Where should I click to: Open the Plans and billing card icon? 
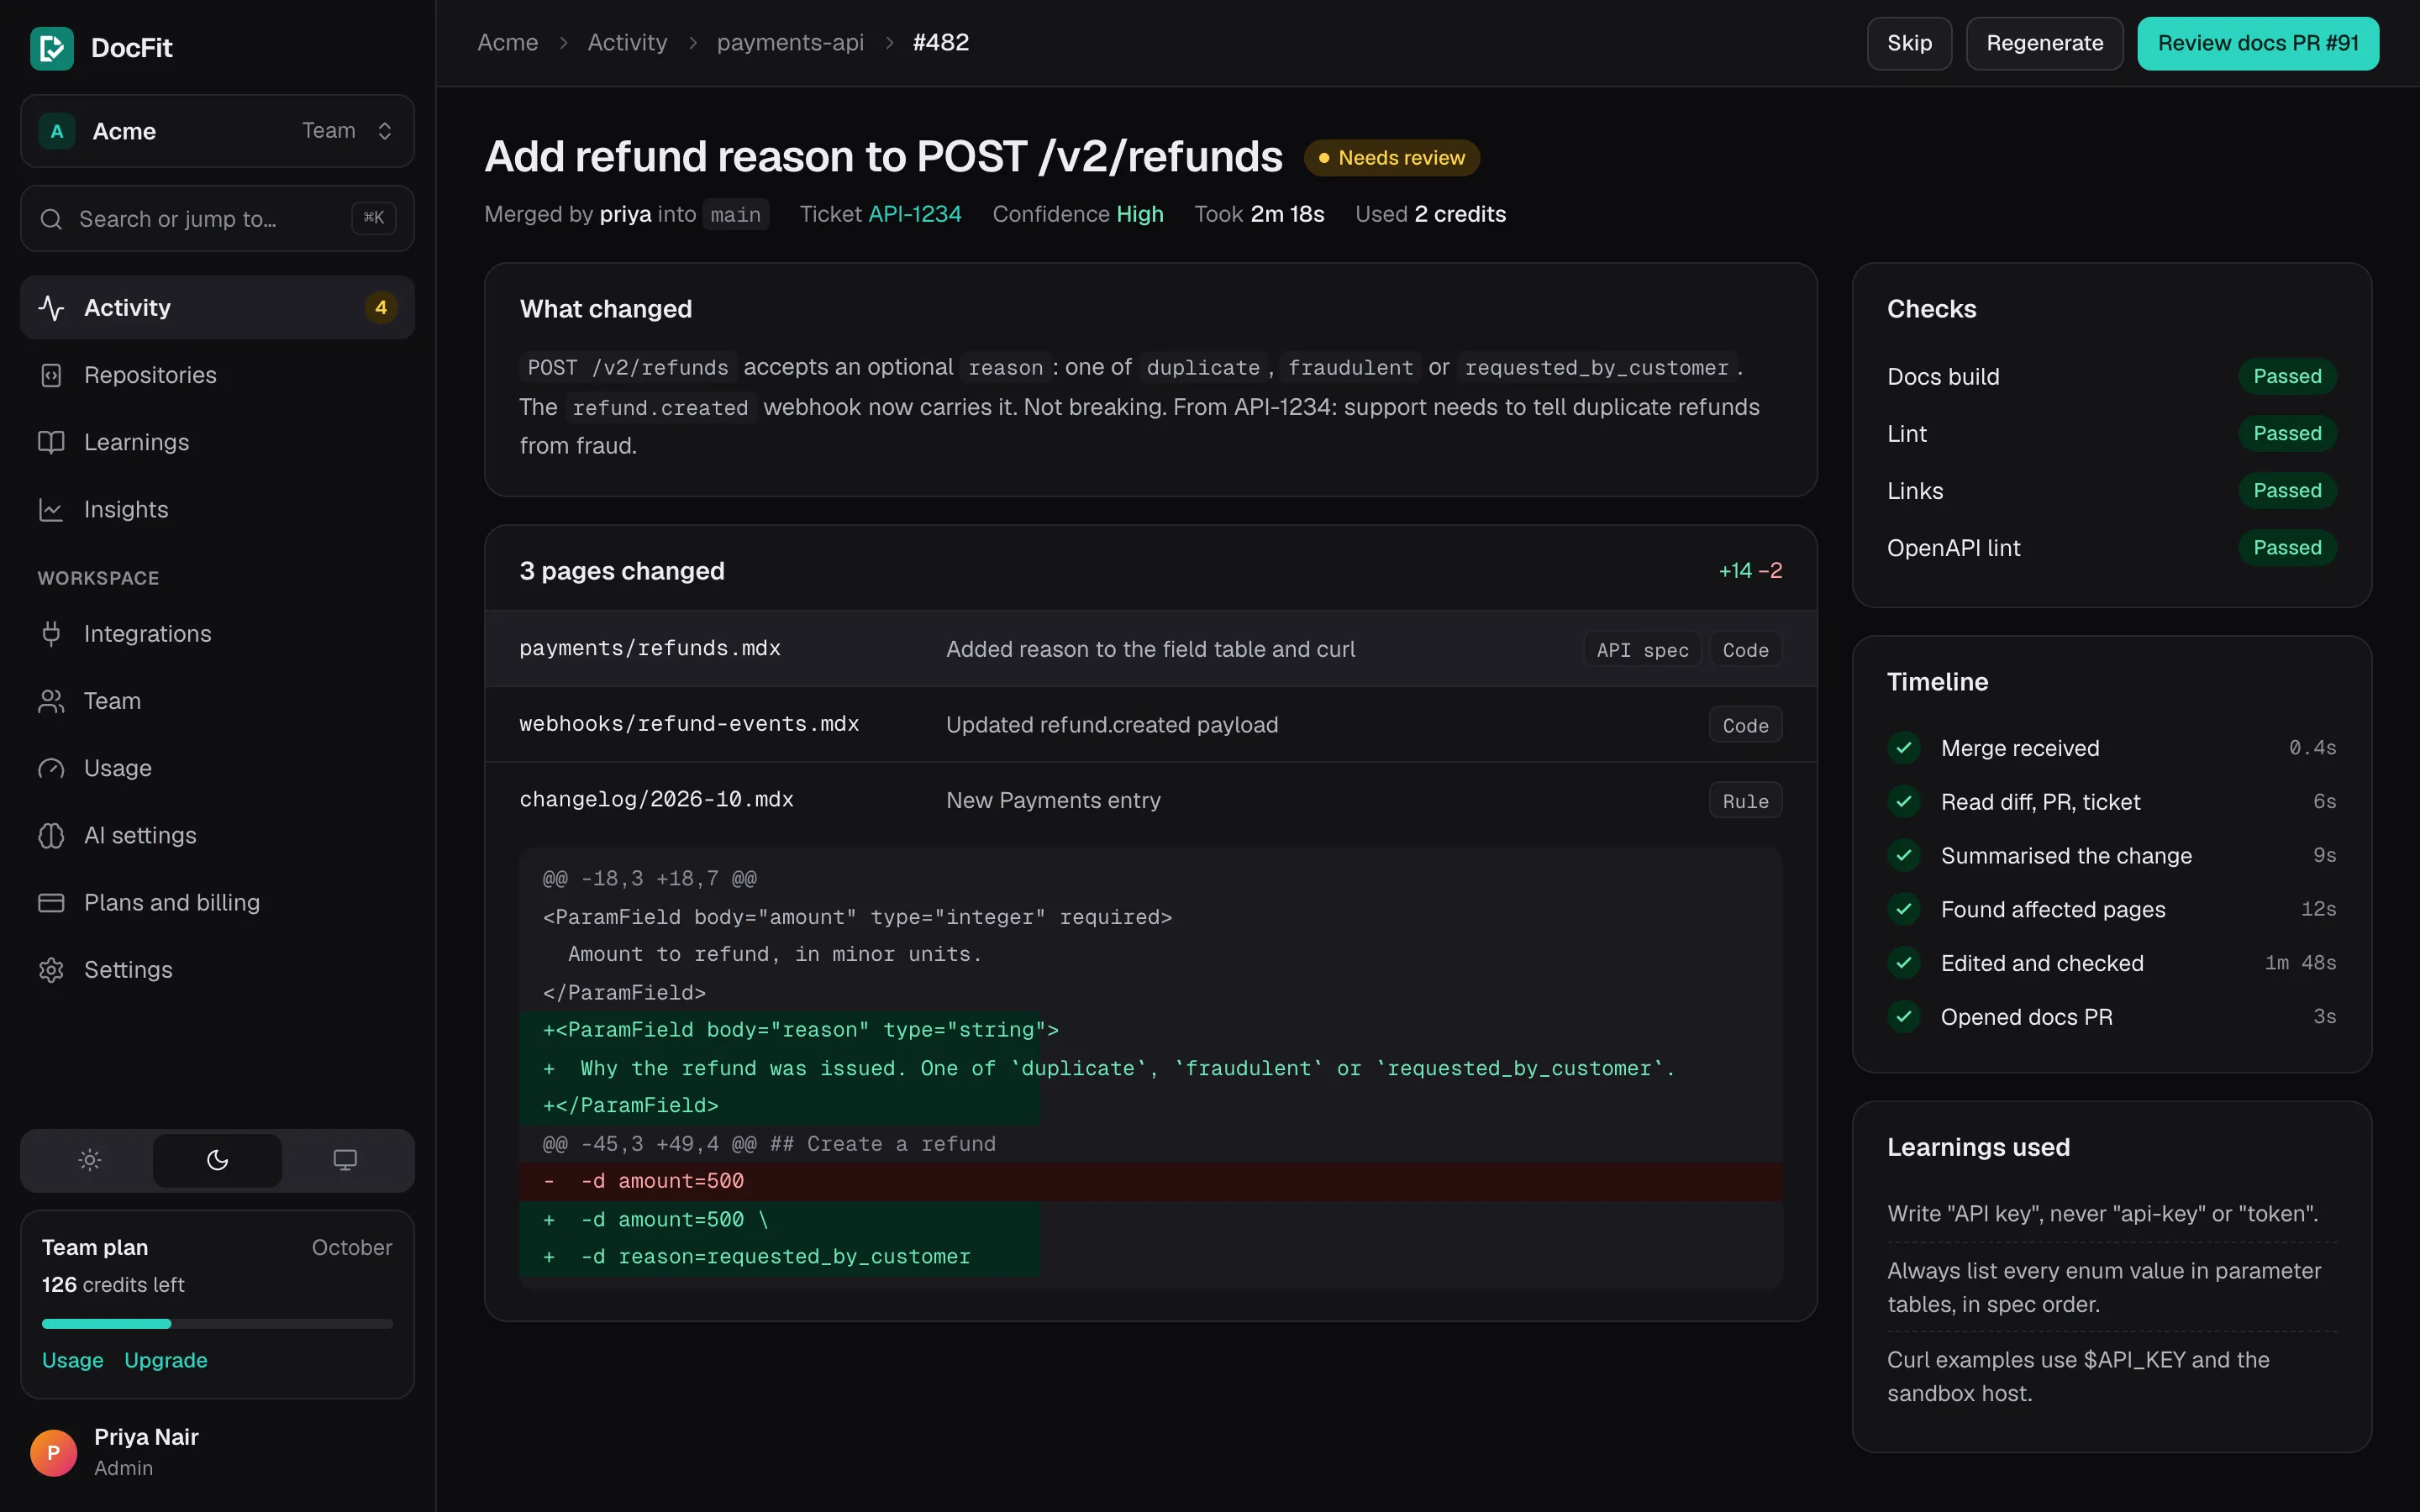click(51, 902)
